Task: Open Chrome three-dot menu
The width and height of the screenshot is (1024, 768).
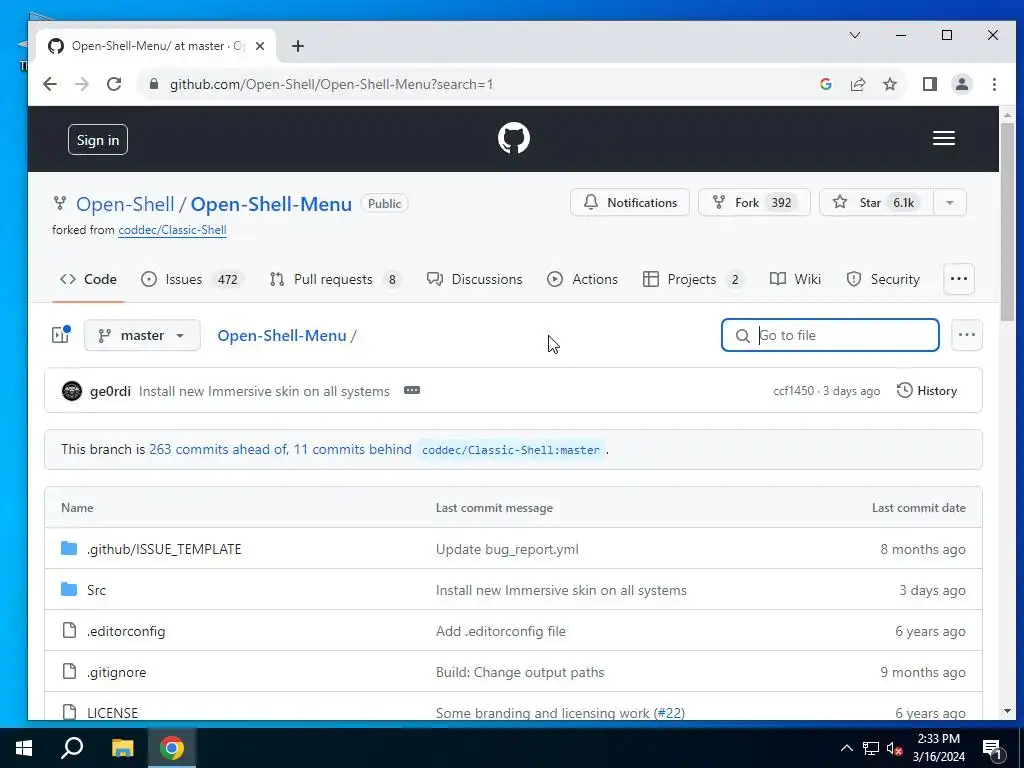Action: pyautogui.click(x=994, y=84)
